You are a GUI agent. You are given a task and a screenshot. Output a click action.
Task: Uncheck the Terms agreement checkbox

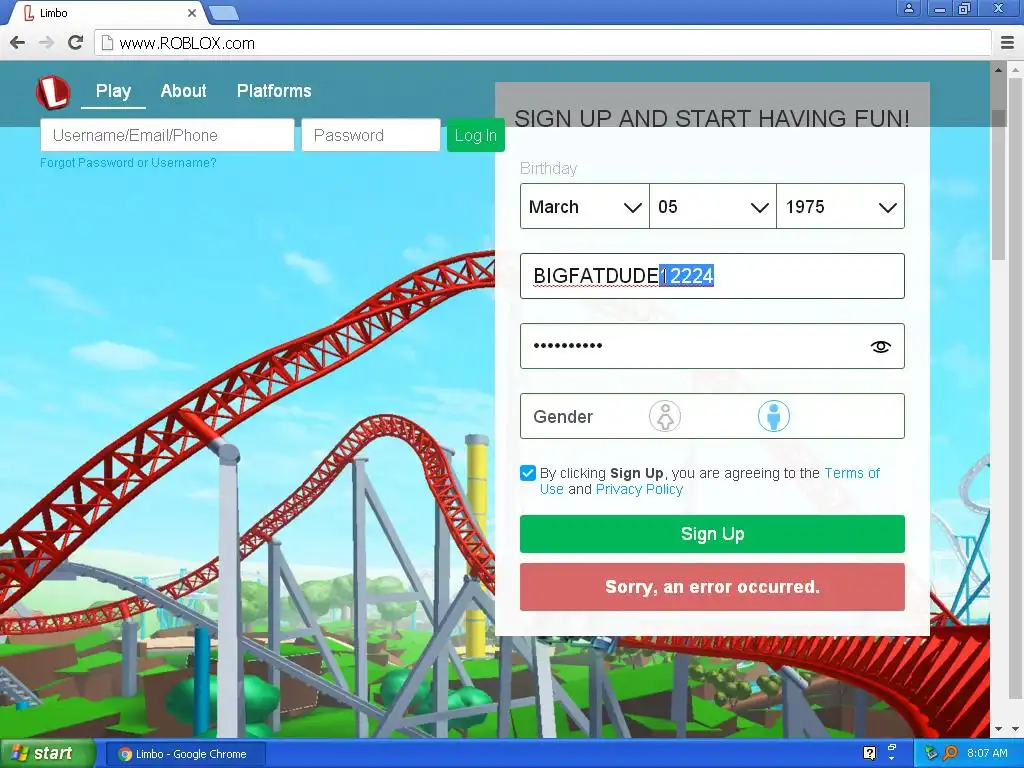pyautogui.click(x=528, y=473)
